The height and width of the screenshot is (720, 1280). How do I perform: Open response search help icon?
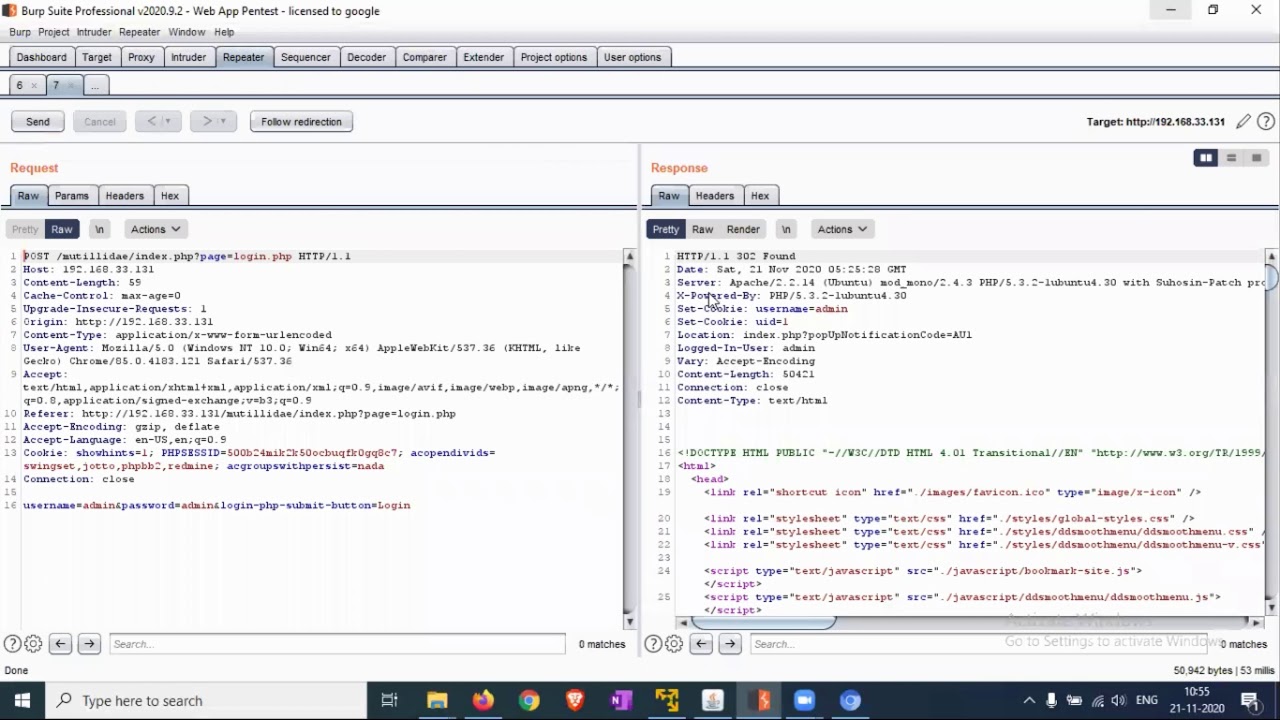point(654,644)
